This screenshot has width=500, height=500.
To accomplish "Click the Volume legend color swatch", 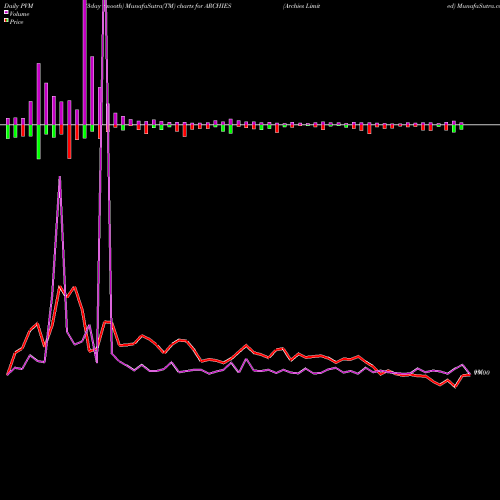I will click(x=6, y=12).
